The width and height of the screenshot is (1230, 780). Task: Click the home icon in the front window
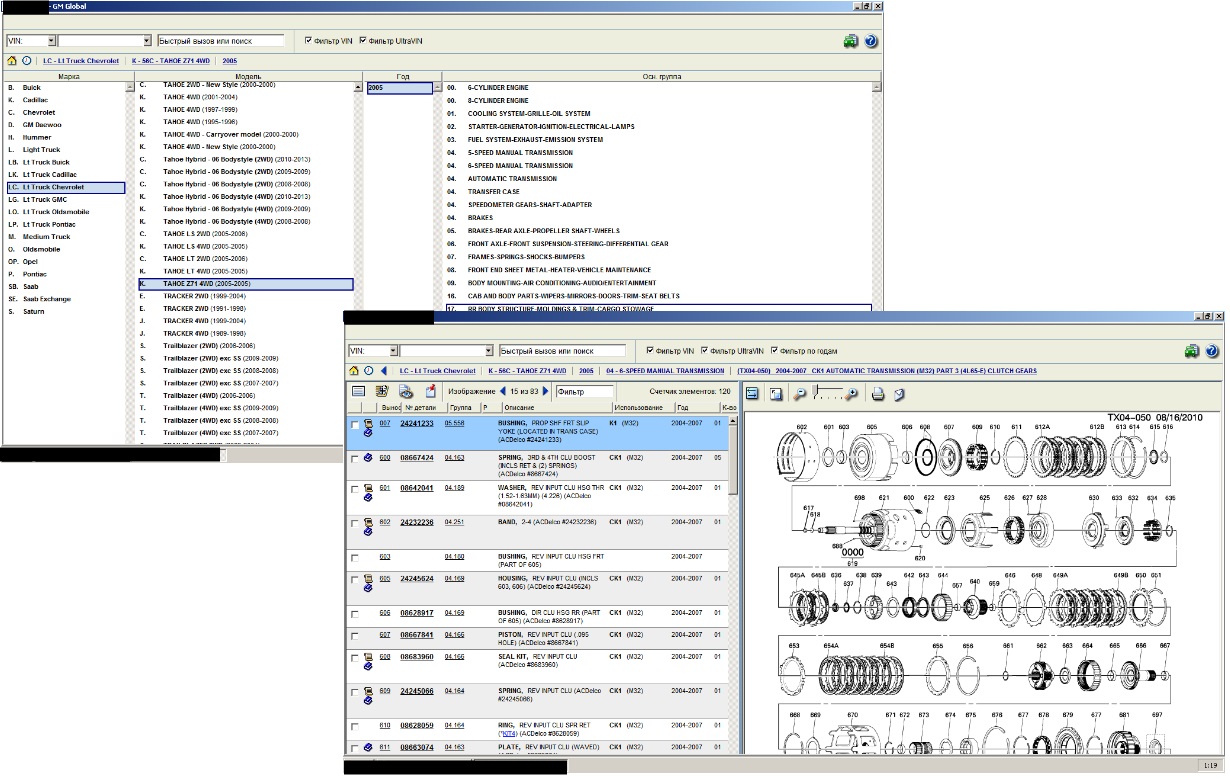click(354, 371)
